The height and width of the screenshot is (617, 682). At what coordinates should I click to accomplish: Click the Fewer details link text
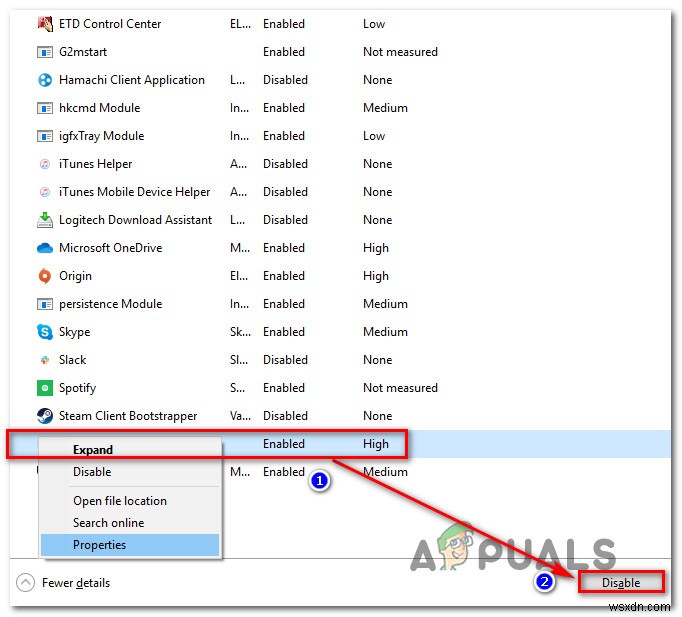pos(76,583)
